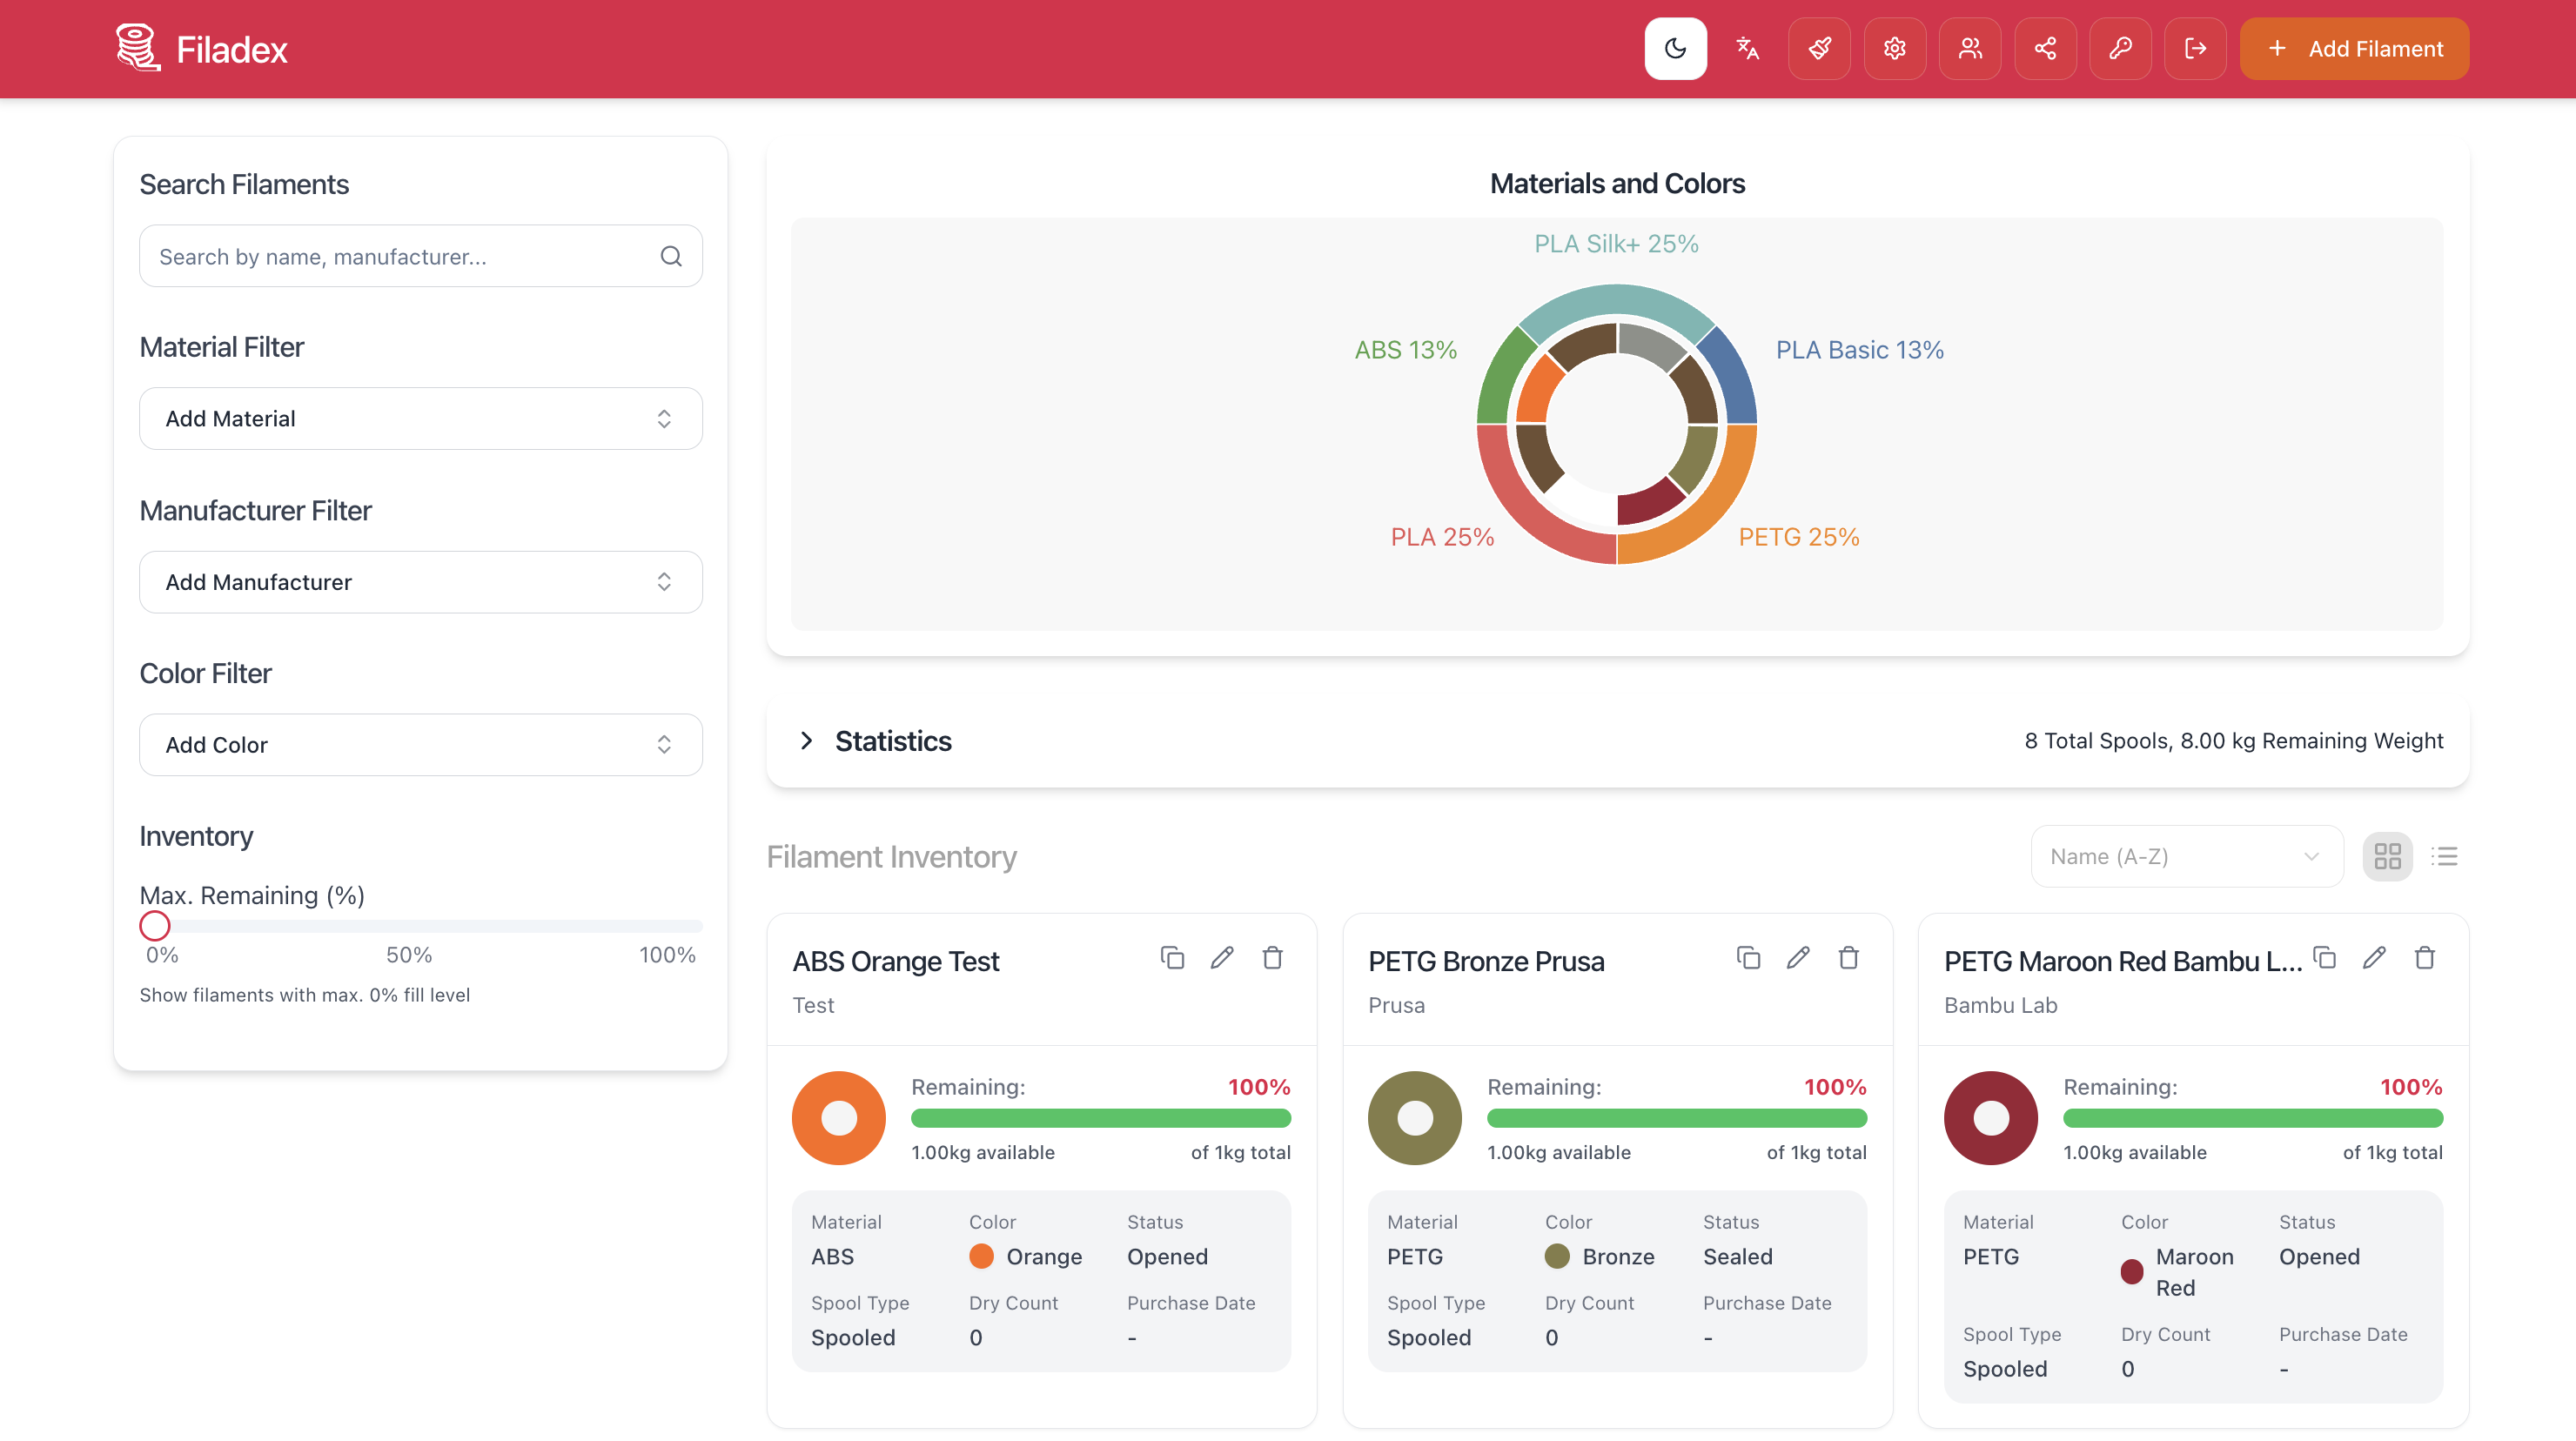Click the key icon in the header
The width and height of the screenshot is (2576, 1441).
coord(2120,48)
